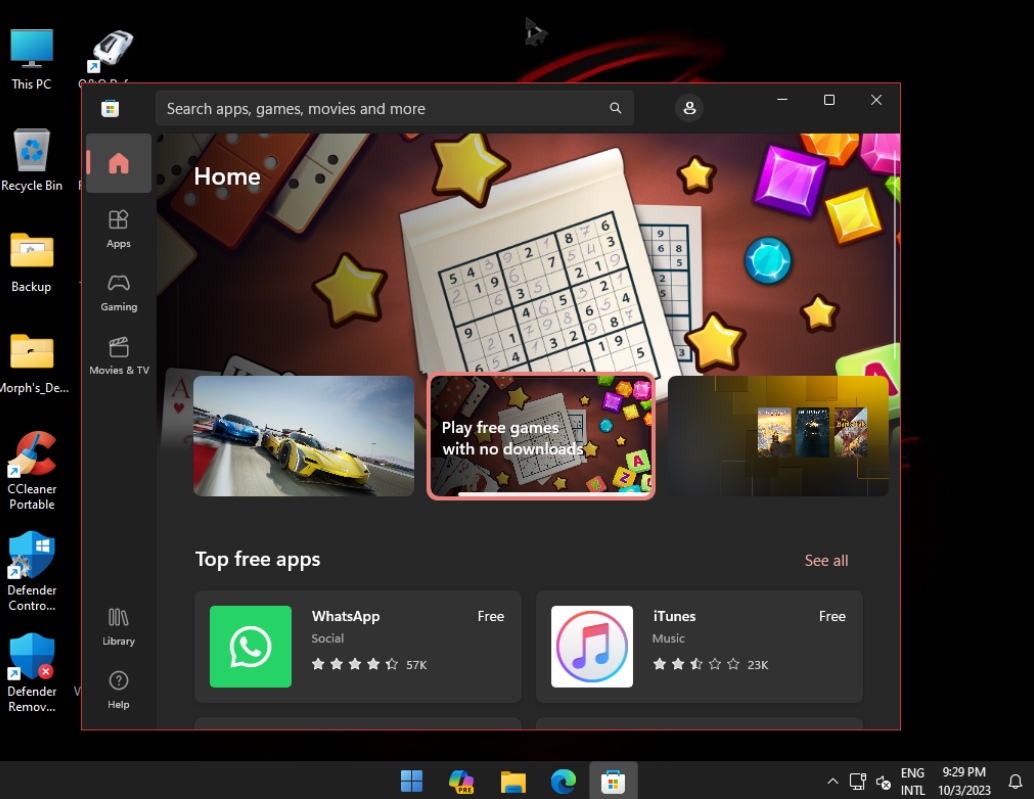Open File Explorer from the taskbar
Viewport: 1034px width, 799px height.
pyautogui.click(x=512, y=781)
